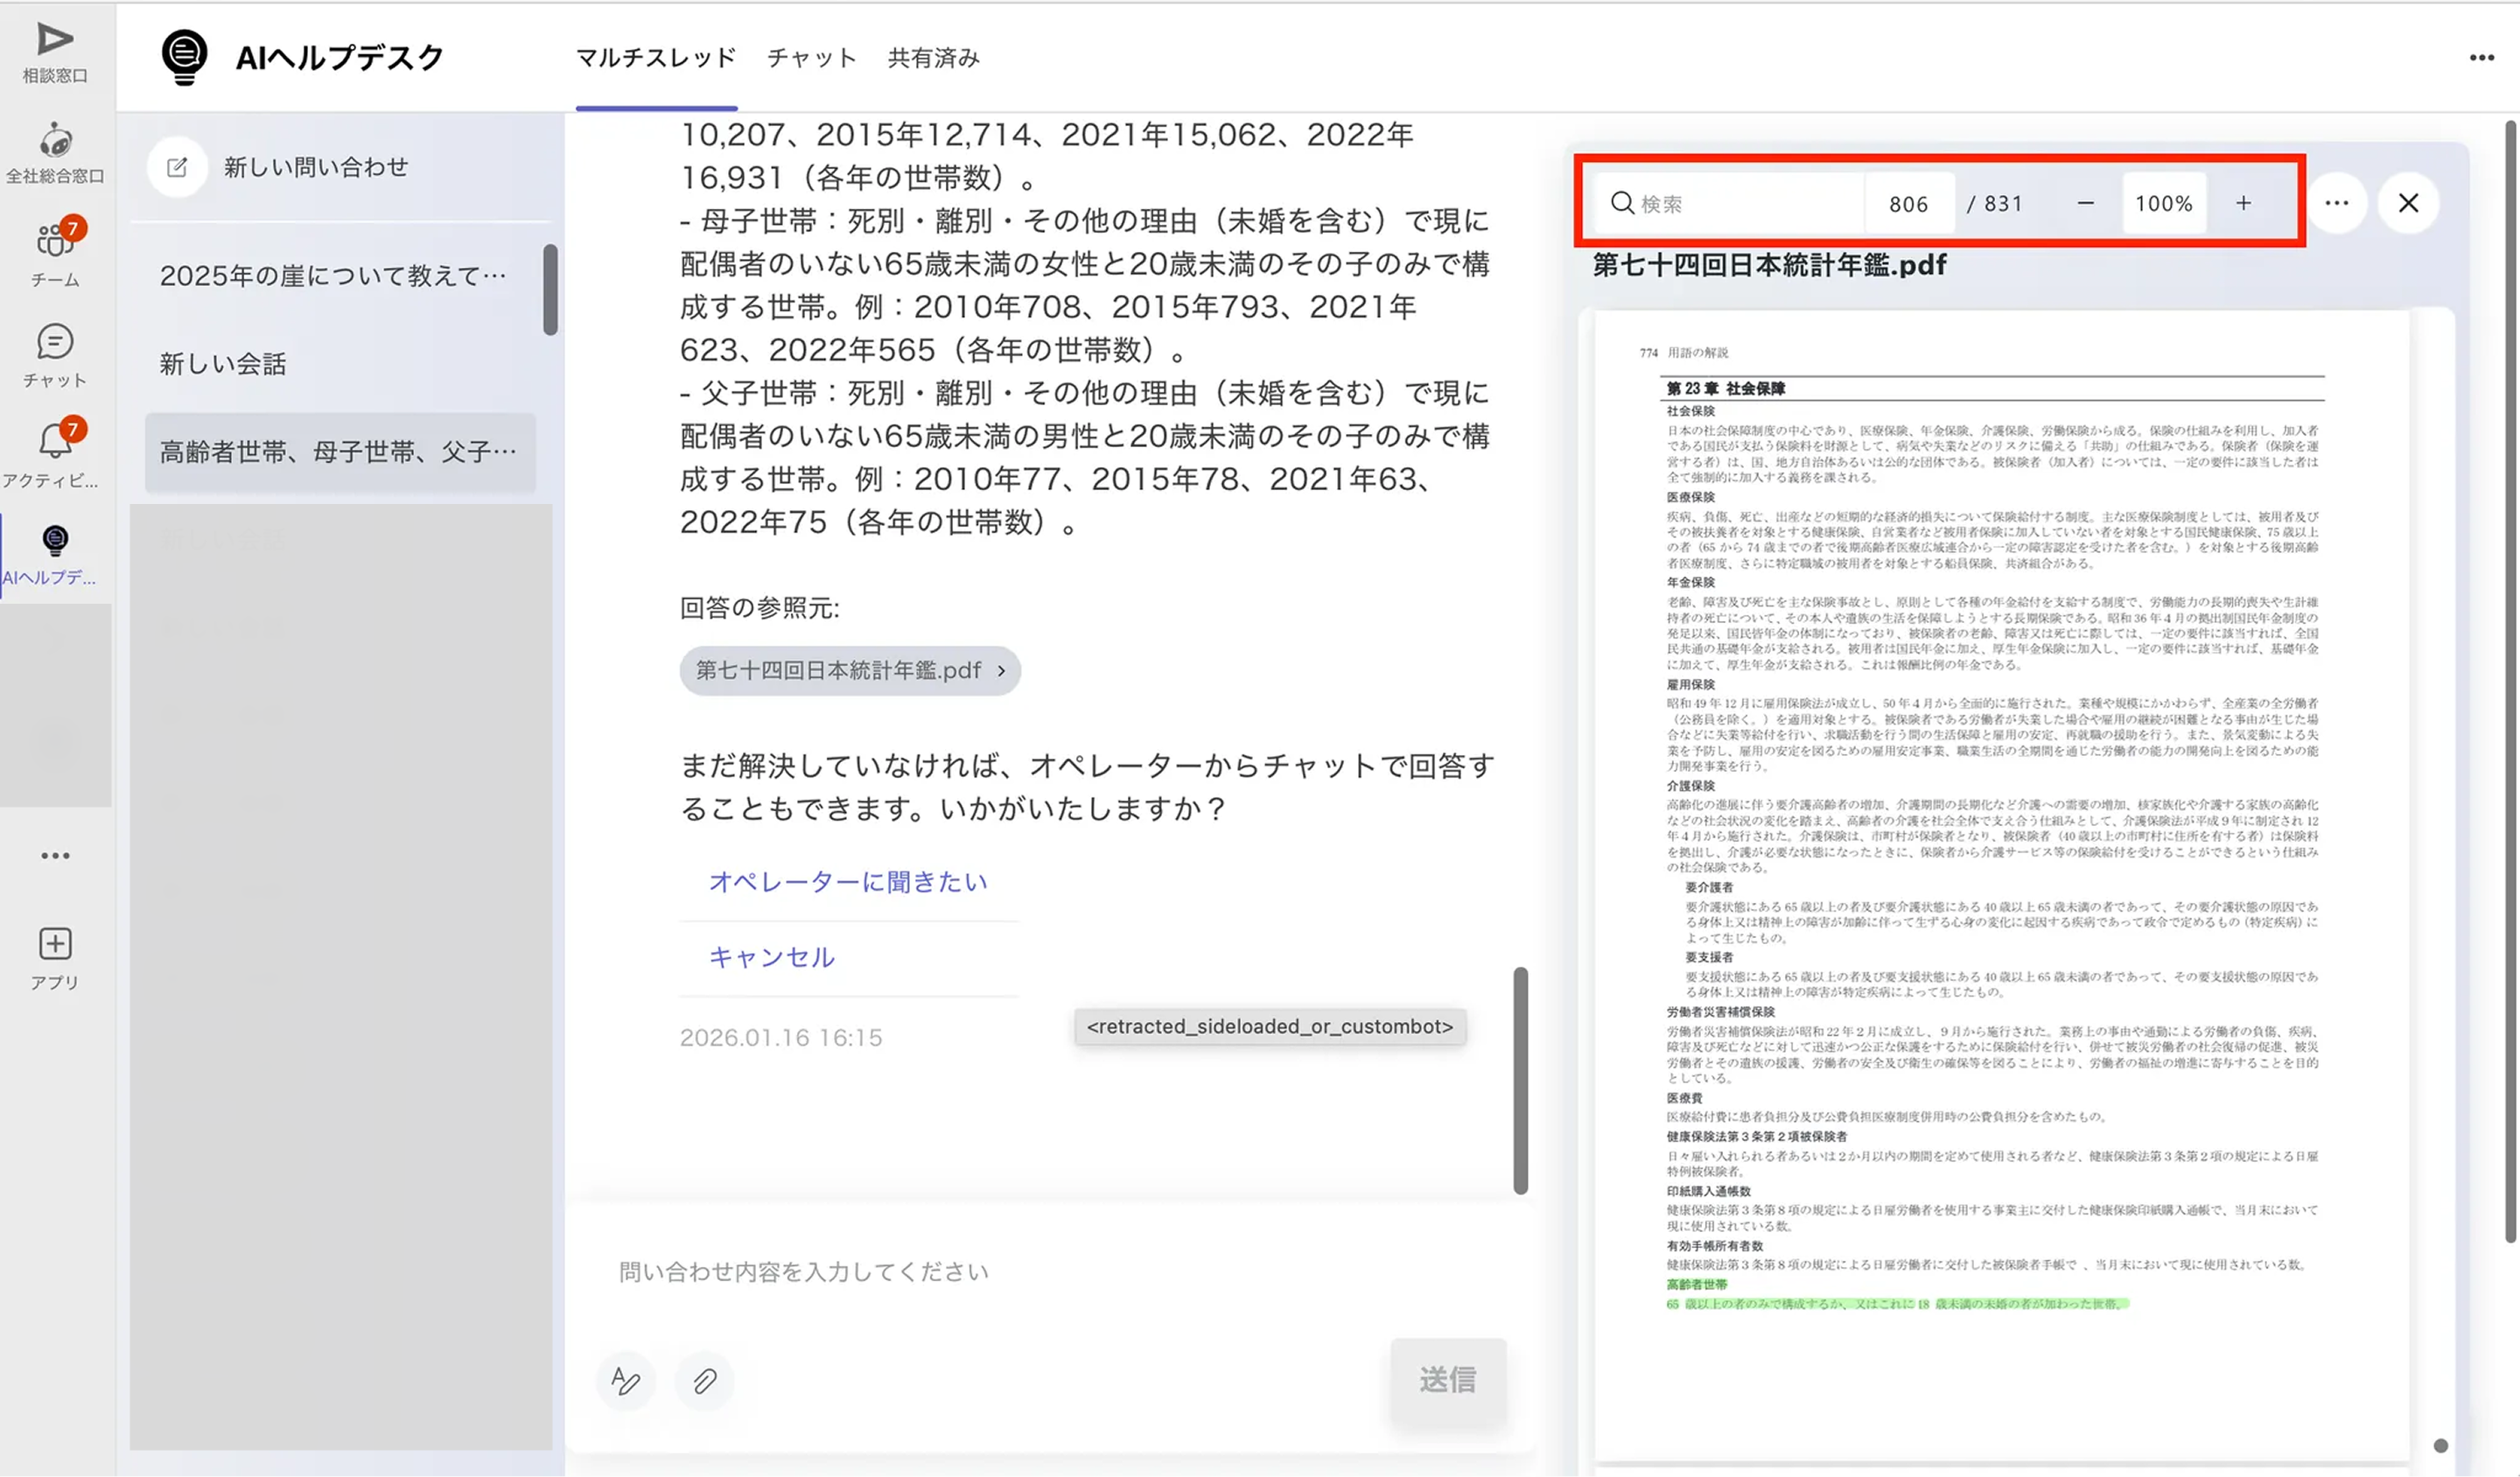Click the AIヘルプデスク lightbulb logo in header

click(x=185, y=57)
